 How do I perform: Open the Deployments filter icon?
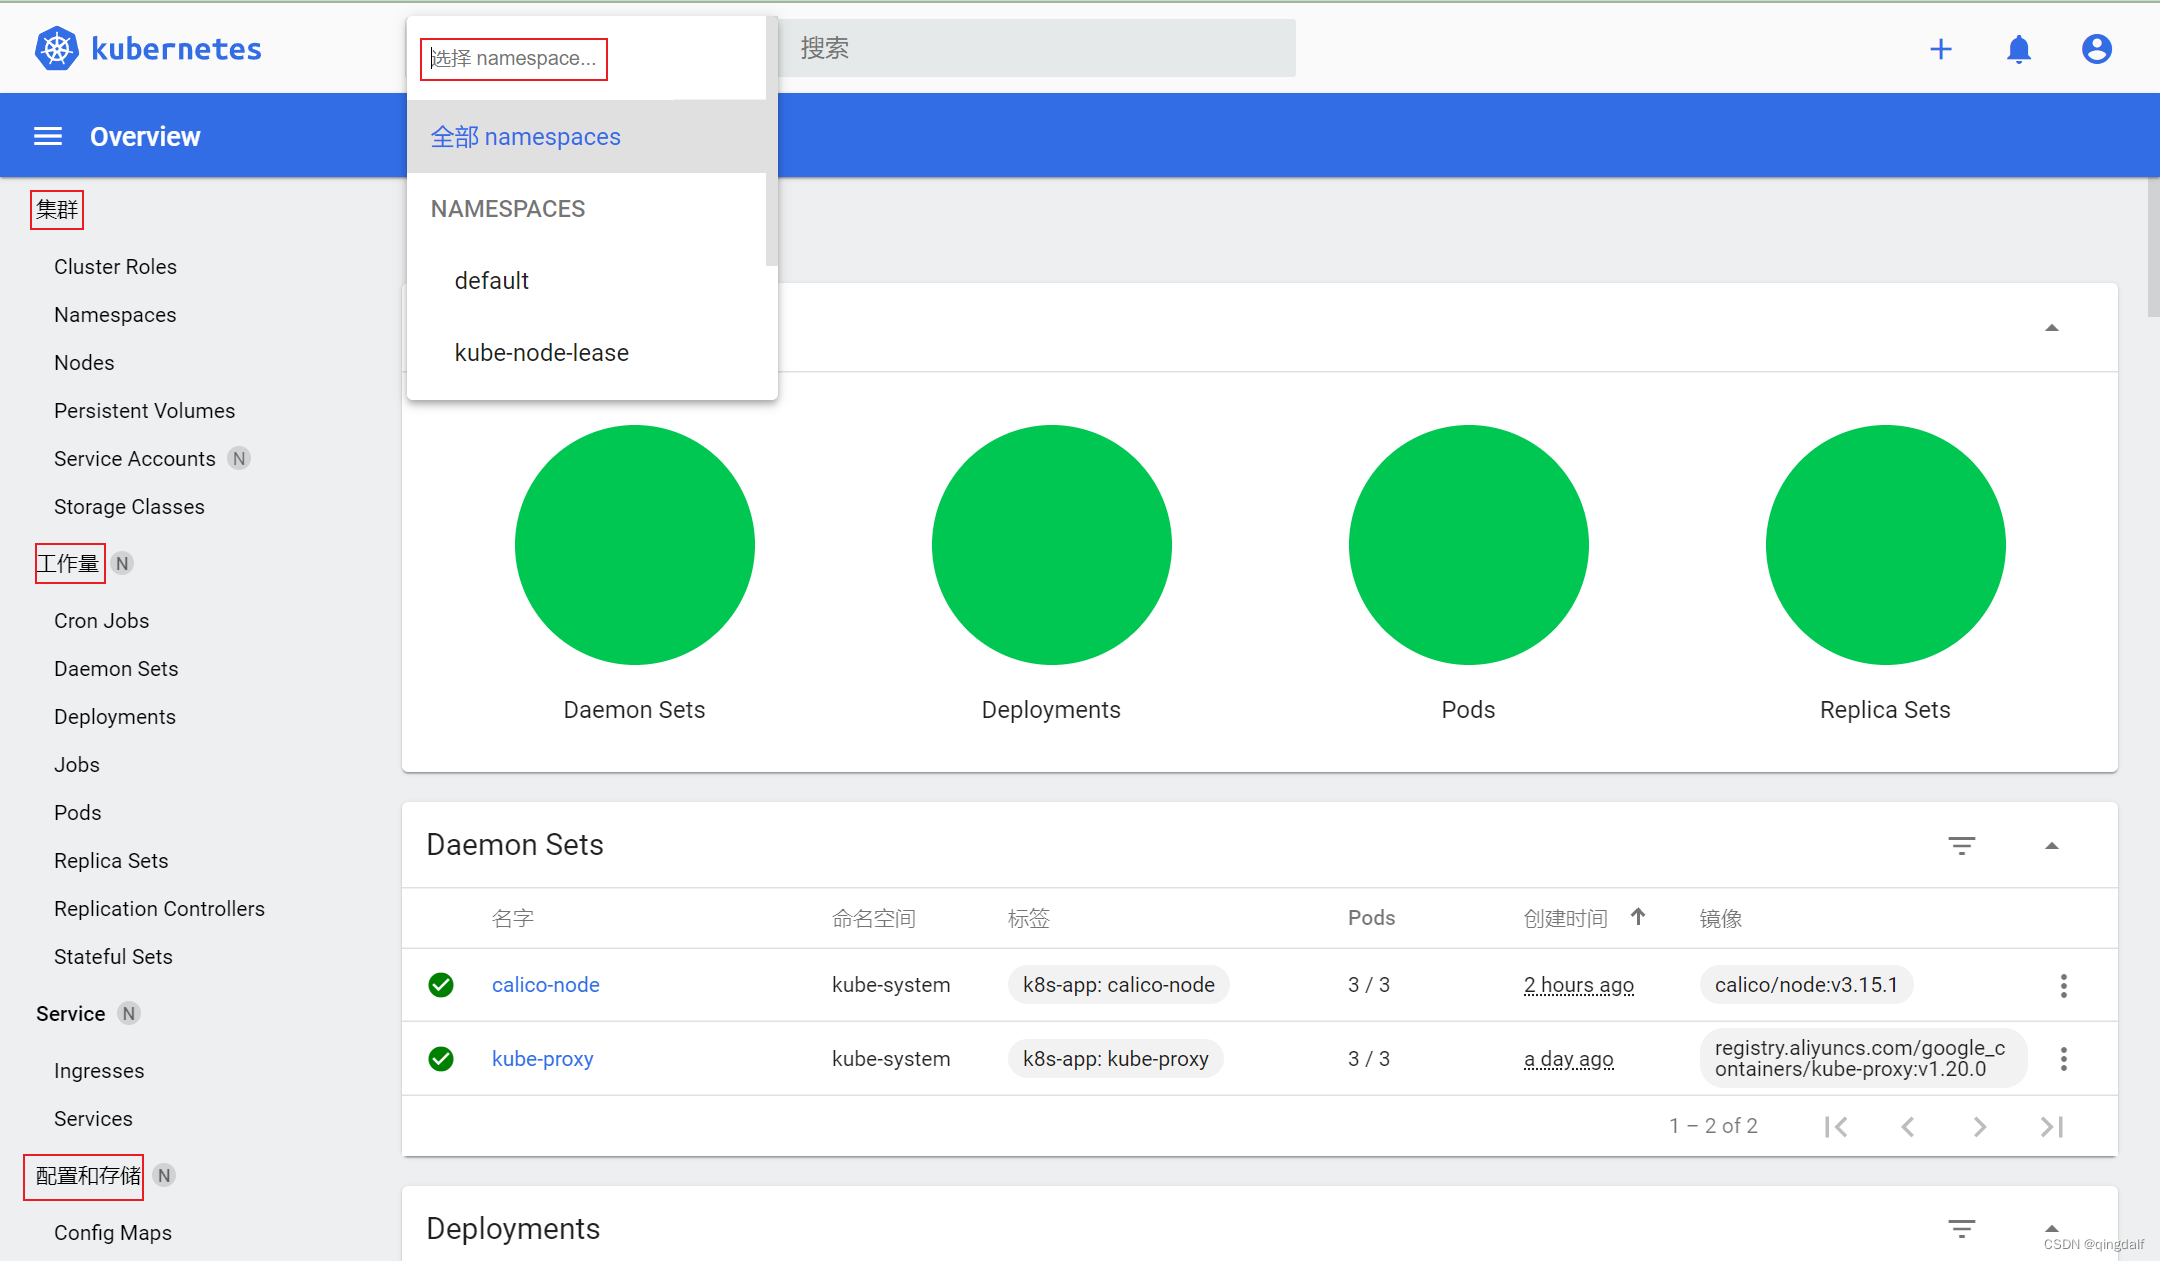tap(1962, 1228)
